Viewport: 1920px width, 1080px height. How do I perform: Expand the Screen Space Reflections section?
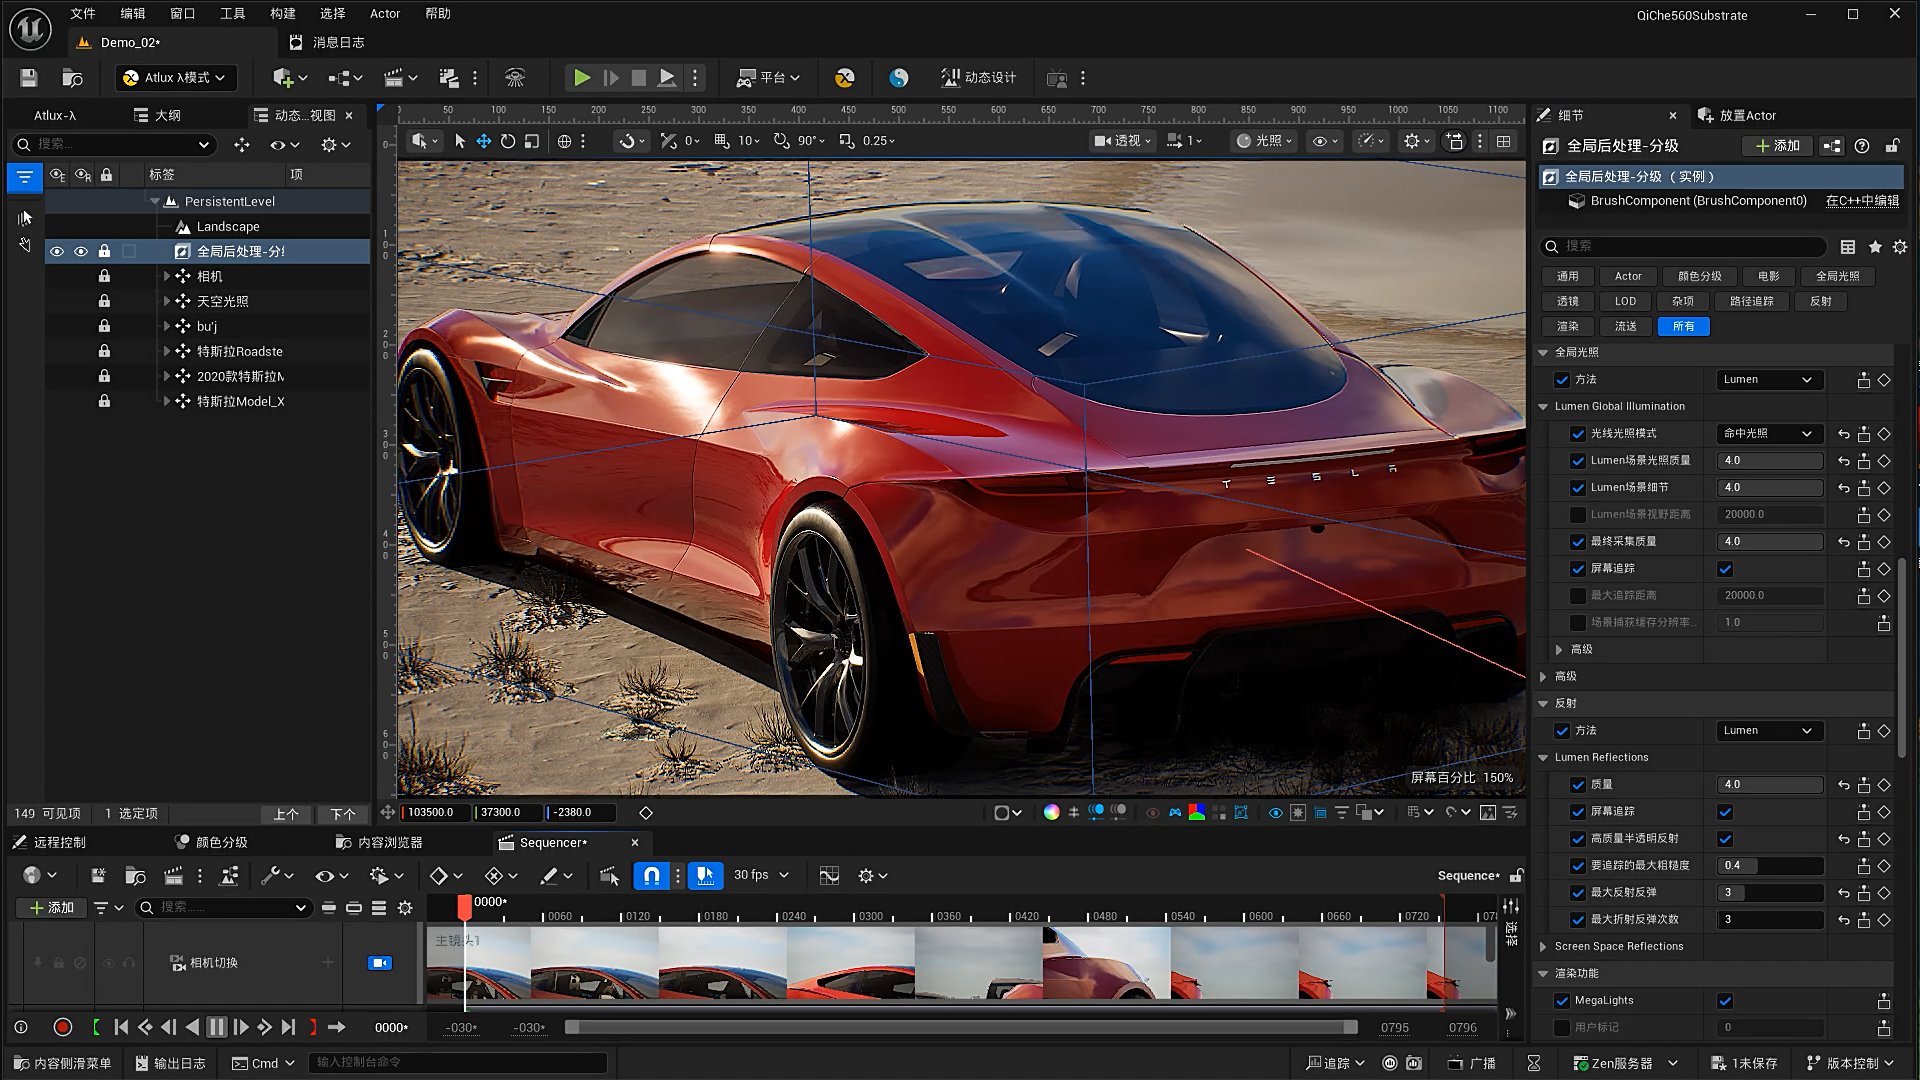click(1543, 947)
